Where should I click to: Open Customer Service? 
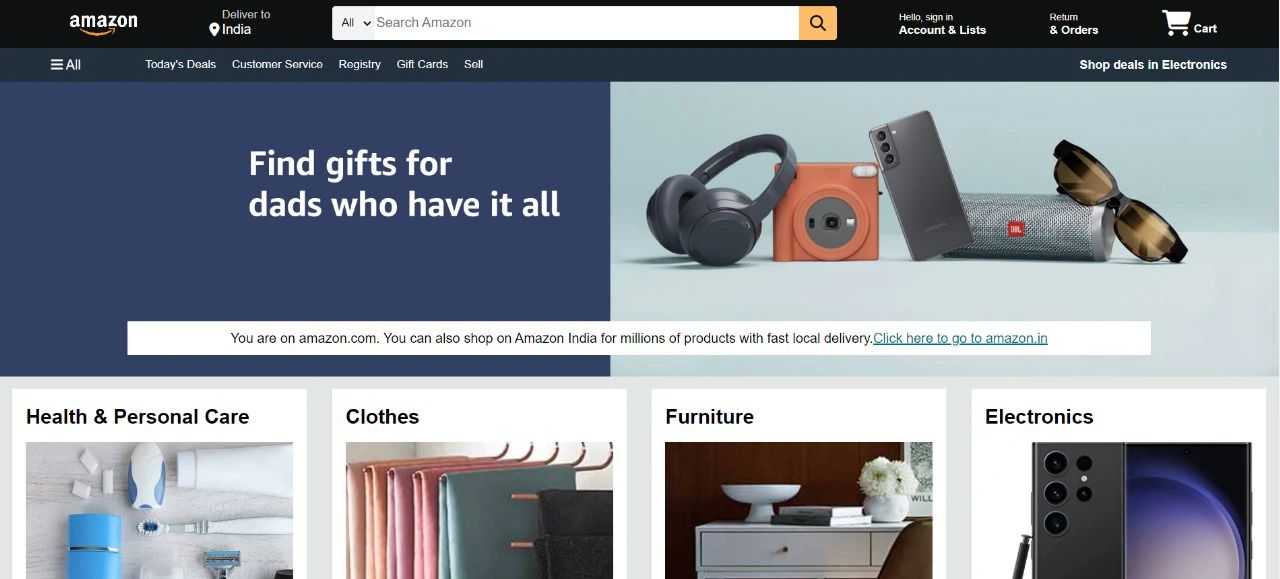tap(277, 64)
